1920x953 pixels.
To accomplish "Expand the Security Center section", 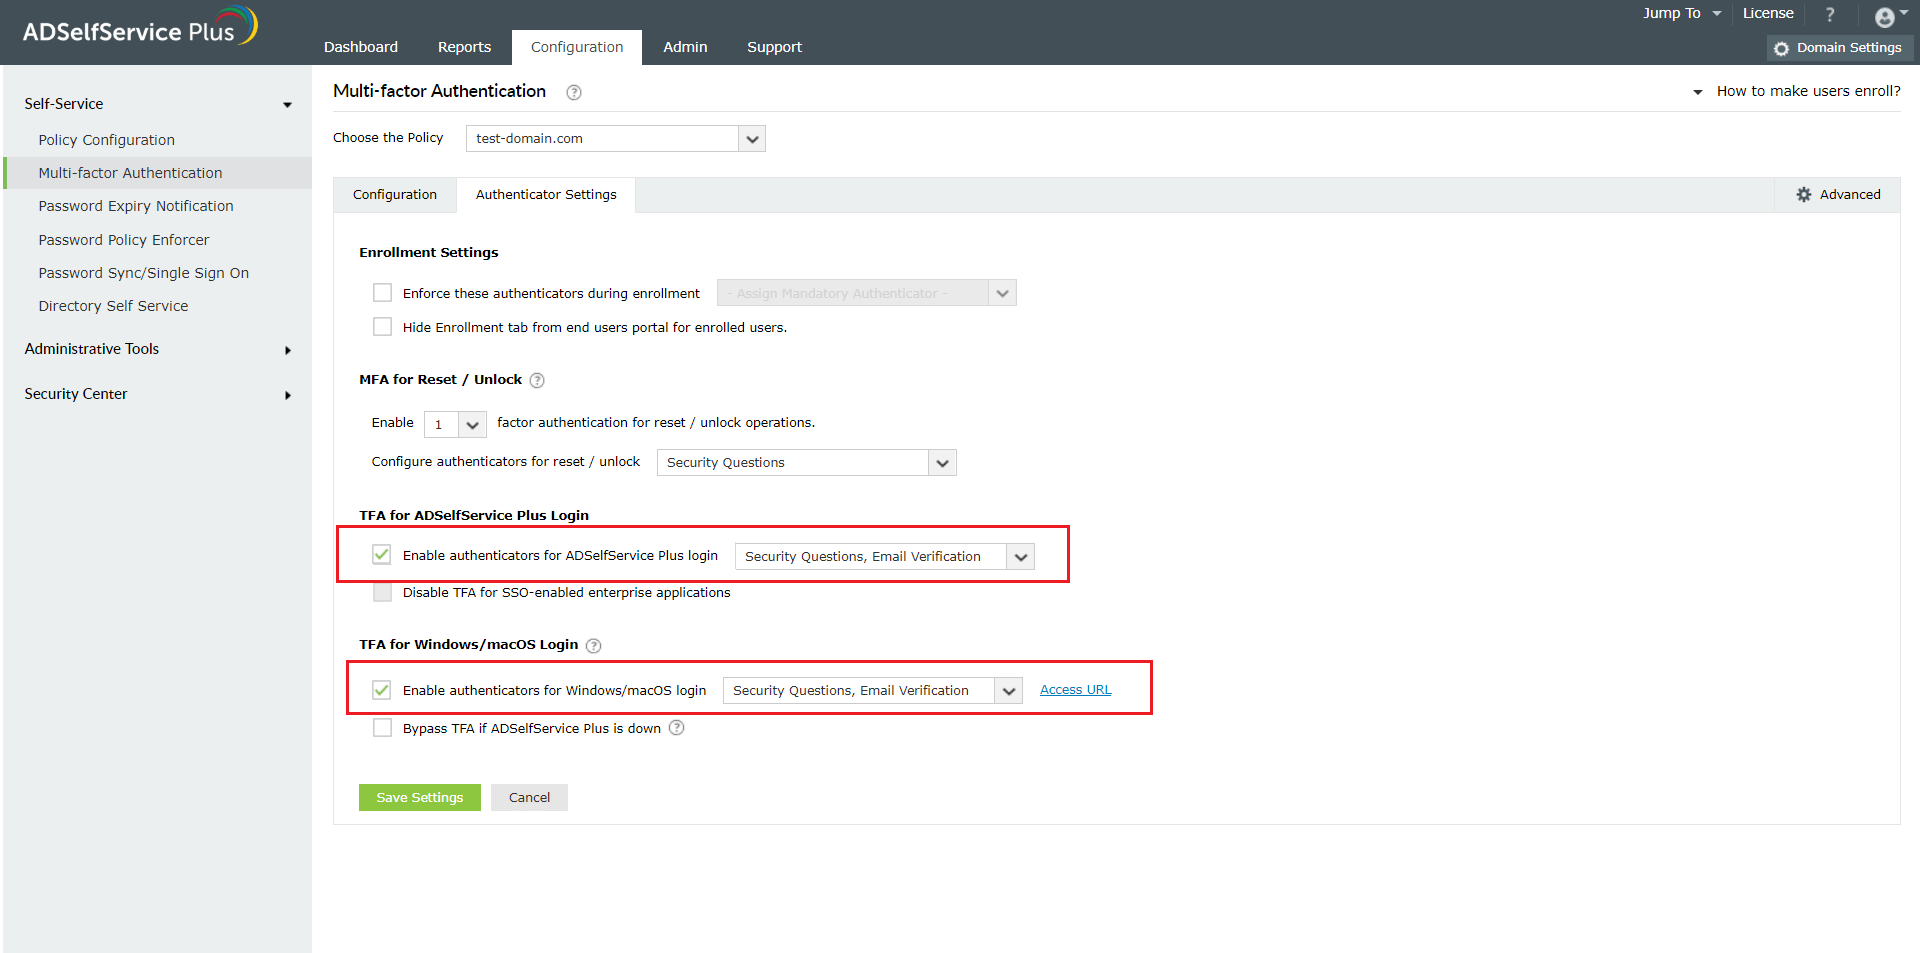I will coord(158,394).
